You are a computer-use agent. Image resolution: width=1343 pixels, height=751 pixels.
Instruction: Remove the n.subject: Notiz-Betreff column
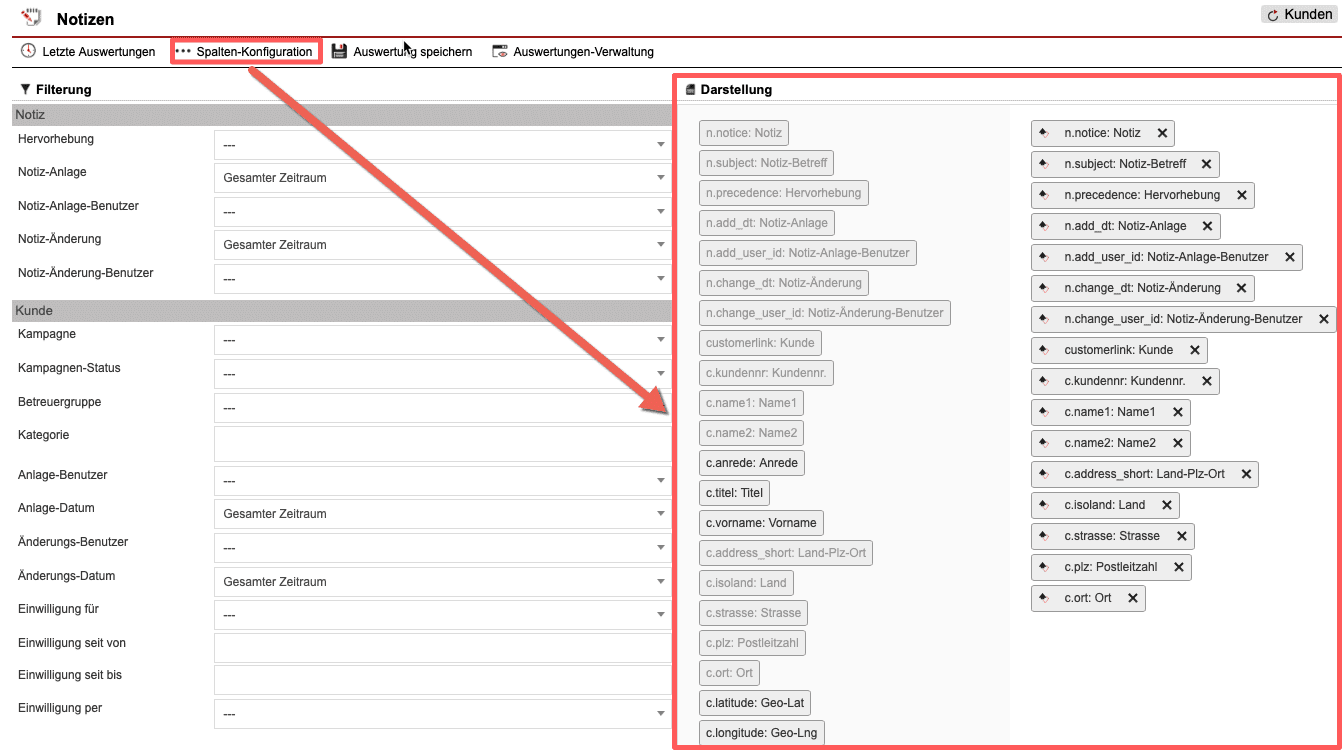[1206, 164]
